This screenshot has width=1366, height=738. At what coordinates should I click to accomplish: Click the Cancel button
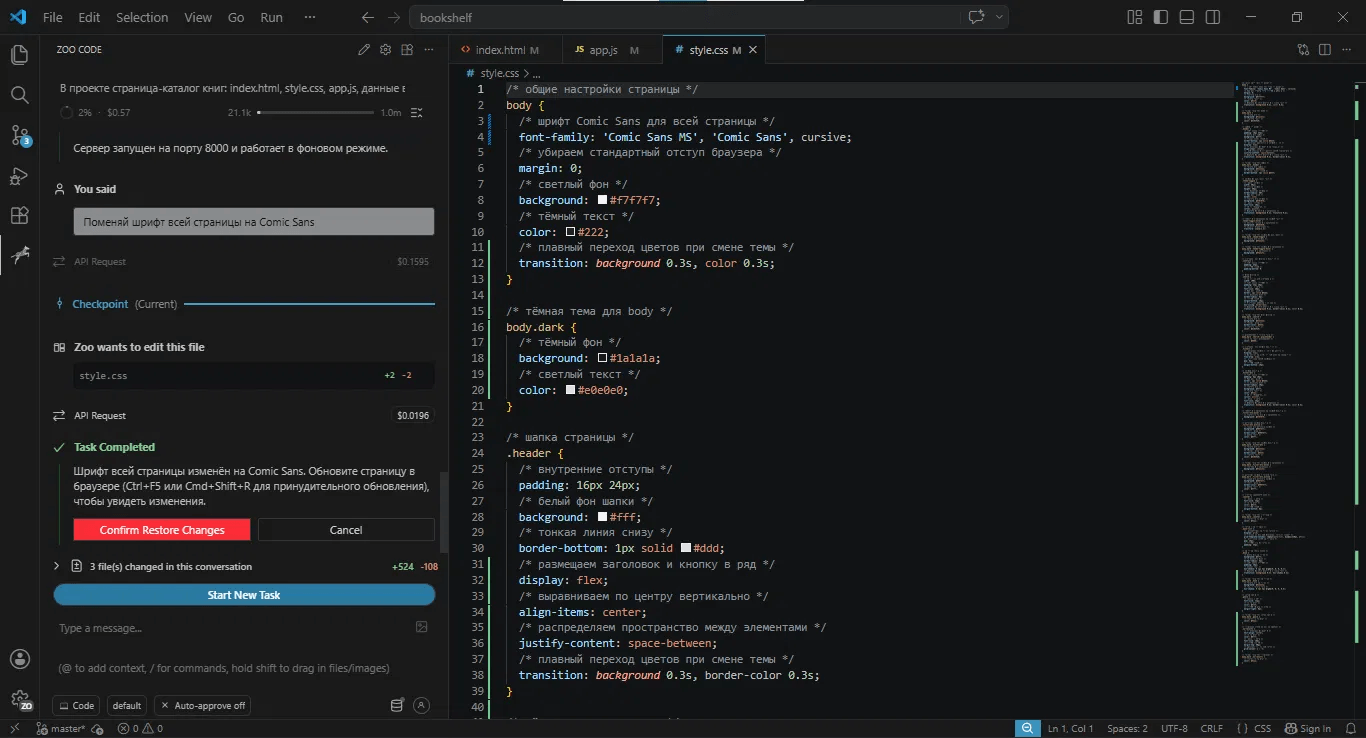346,530
